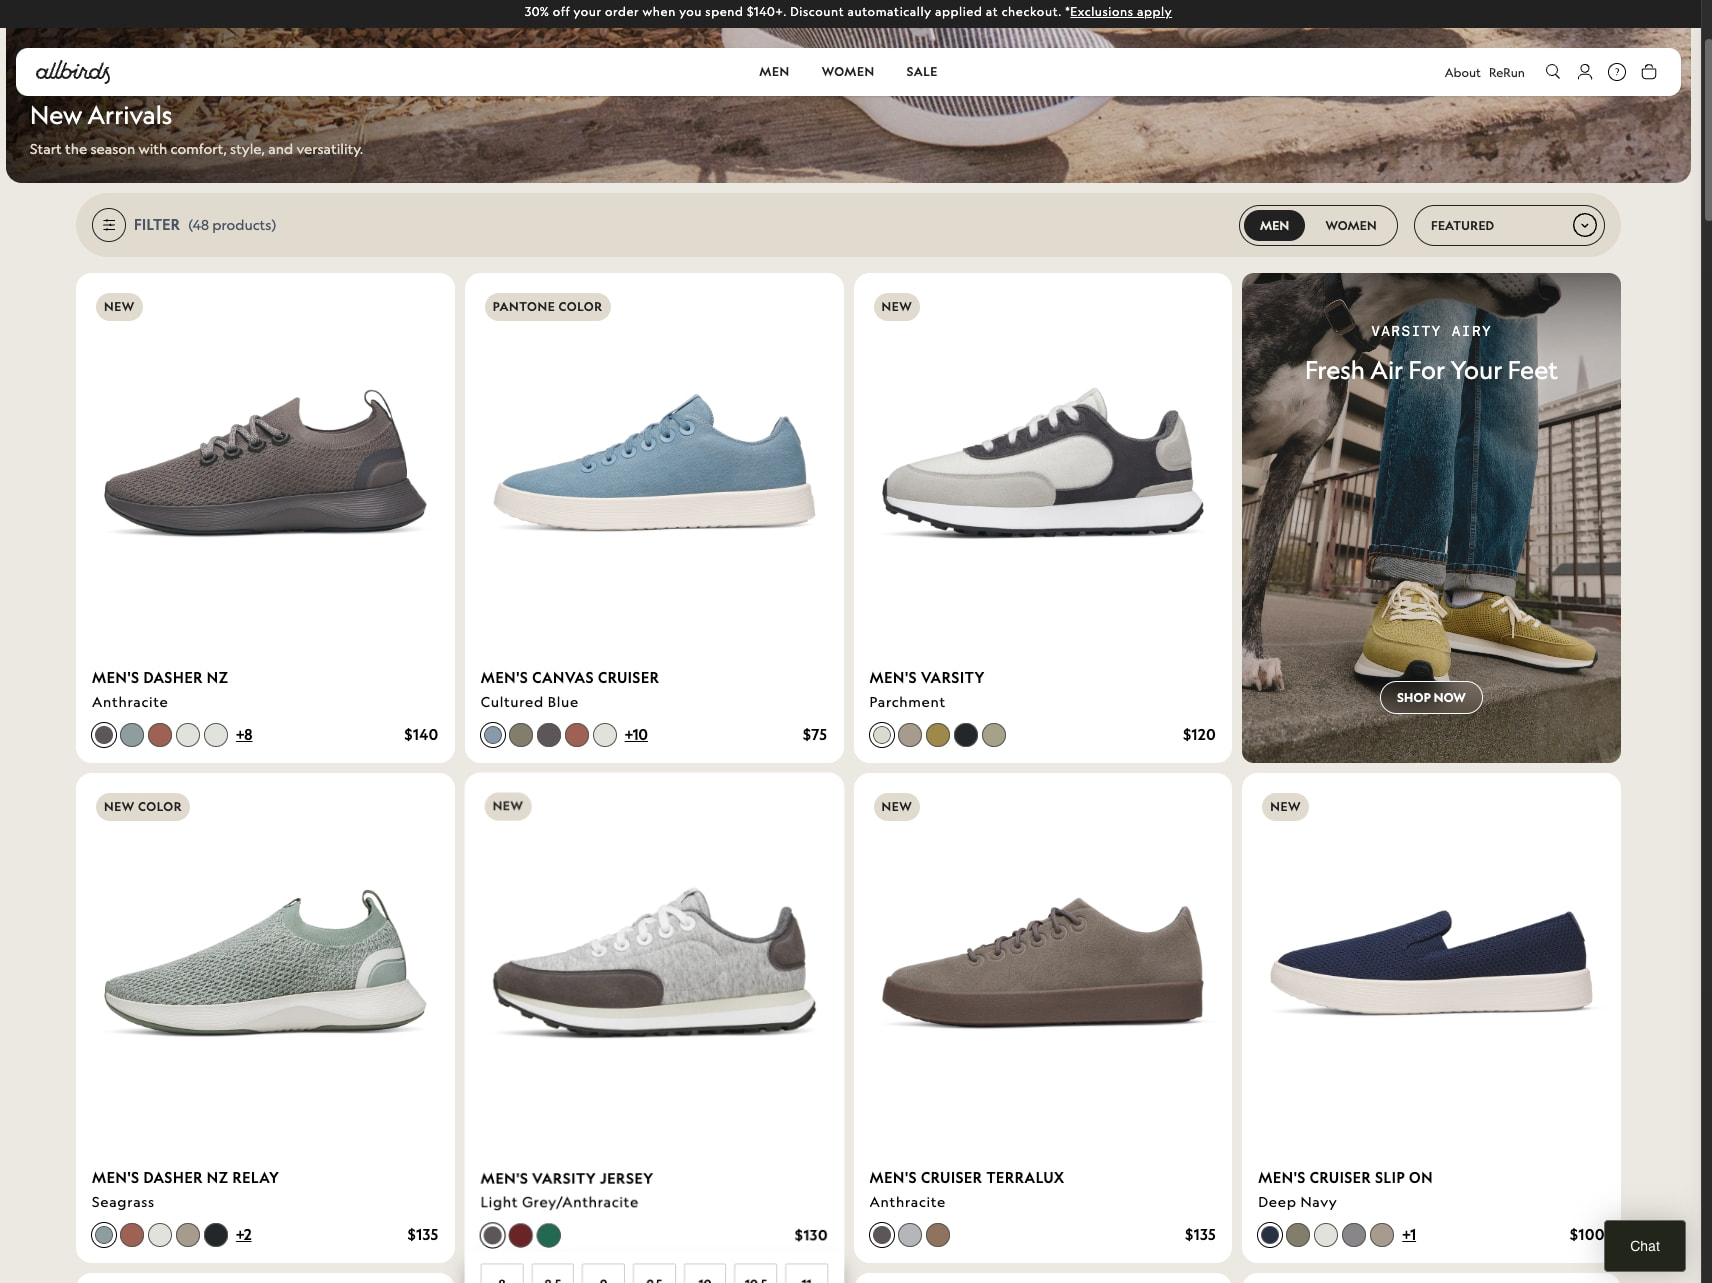
Task: Open Men's Canvas Cruiser shoe image
Action: pyautogui.click(x=654, y=463)
